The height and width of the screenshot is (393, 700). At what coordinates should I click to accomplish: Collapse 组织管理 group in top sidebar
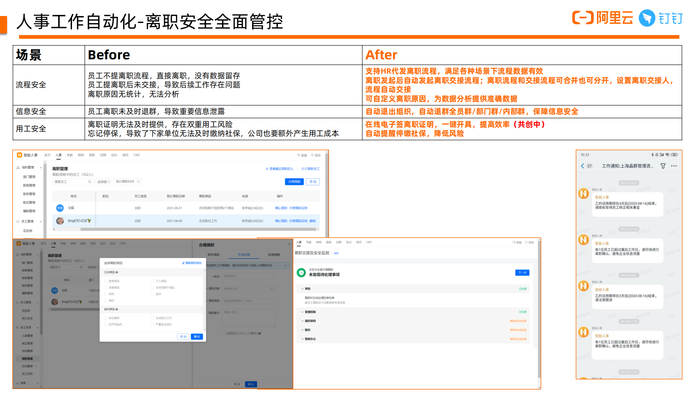41,167
